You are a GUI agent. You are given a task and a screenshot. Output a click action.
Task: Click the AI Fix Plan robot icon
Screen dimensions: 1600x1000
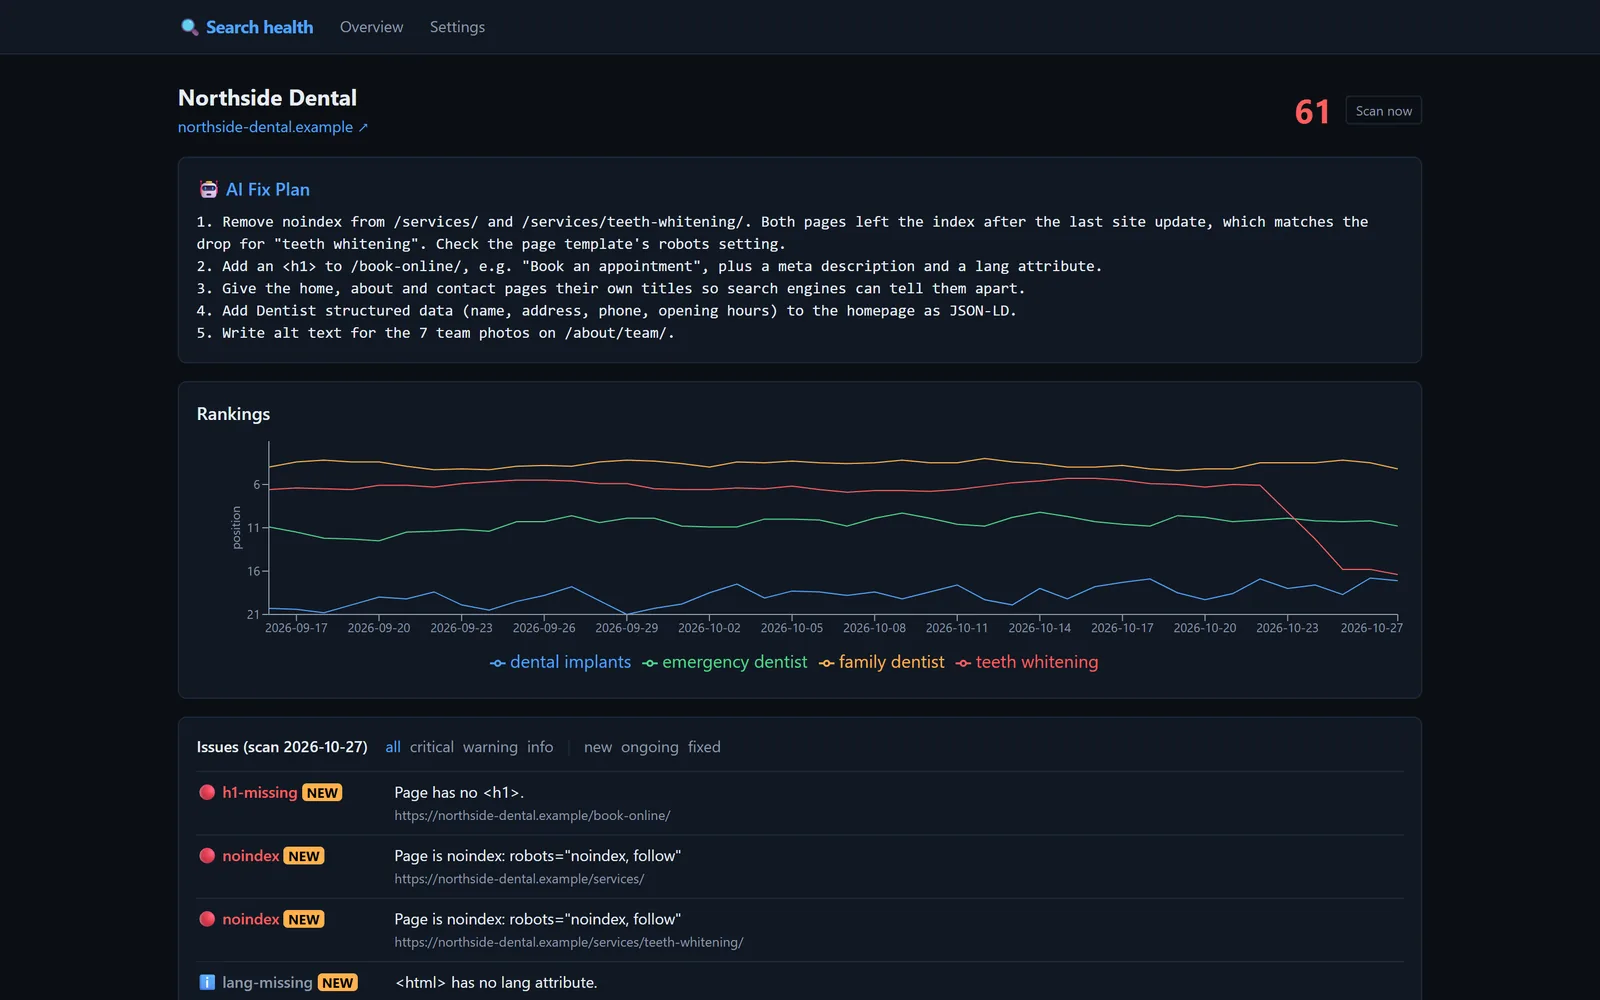[x=208, y=189]
